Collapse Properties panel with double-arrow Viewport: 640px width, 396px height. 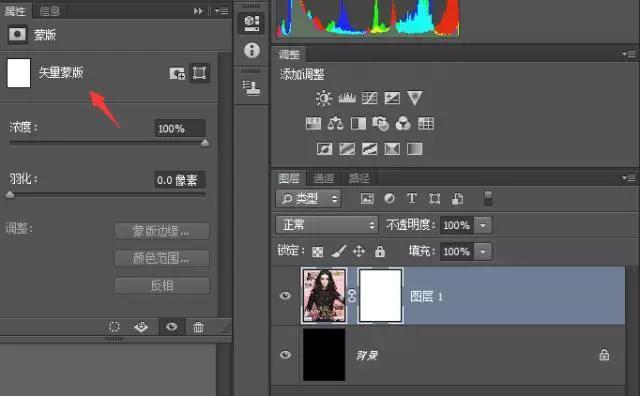click(x=198, y=11)
